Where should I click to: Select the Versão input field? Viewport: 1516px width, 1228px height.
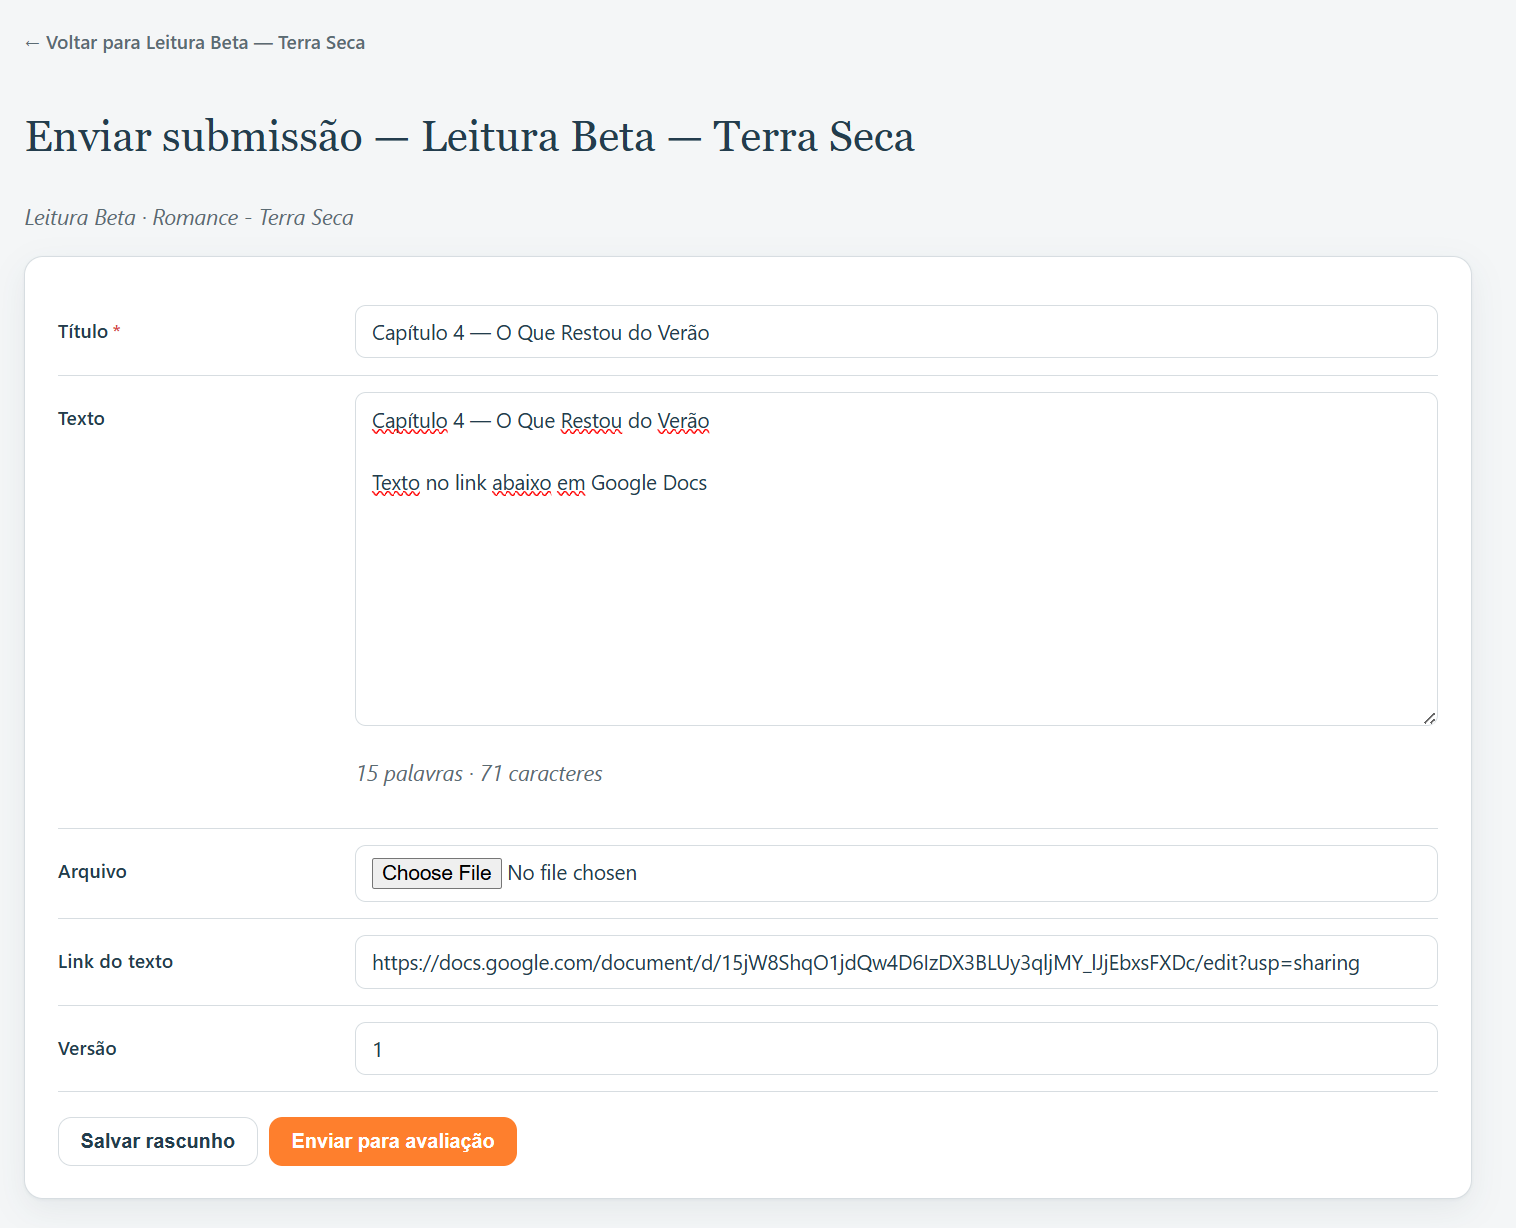pos(896,1049)
